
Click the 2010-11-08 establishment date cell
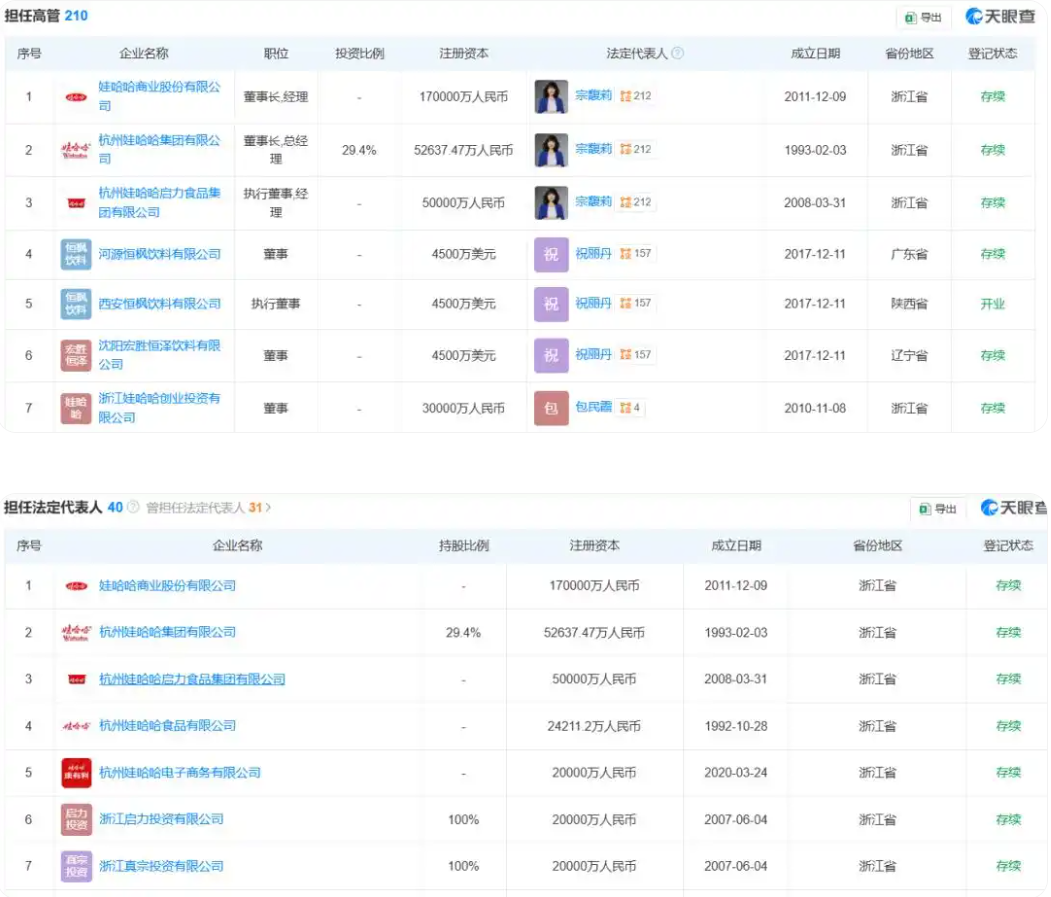click(x=815, y=408)
